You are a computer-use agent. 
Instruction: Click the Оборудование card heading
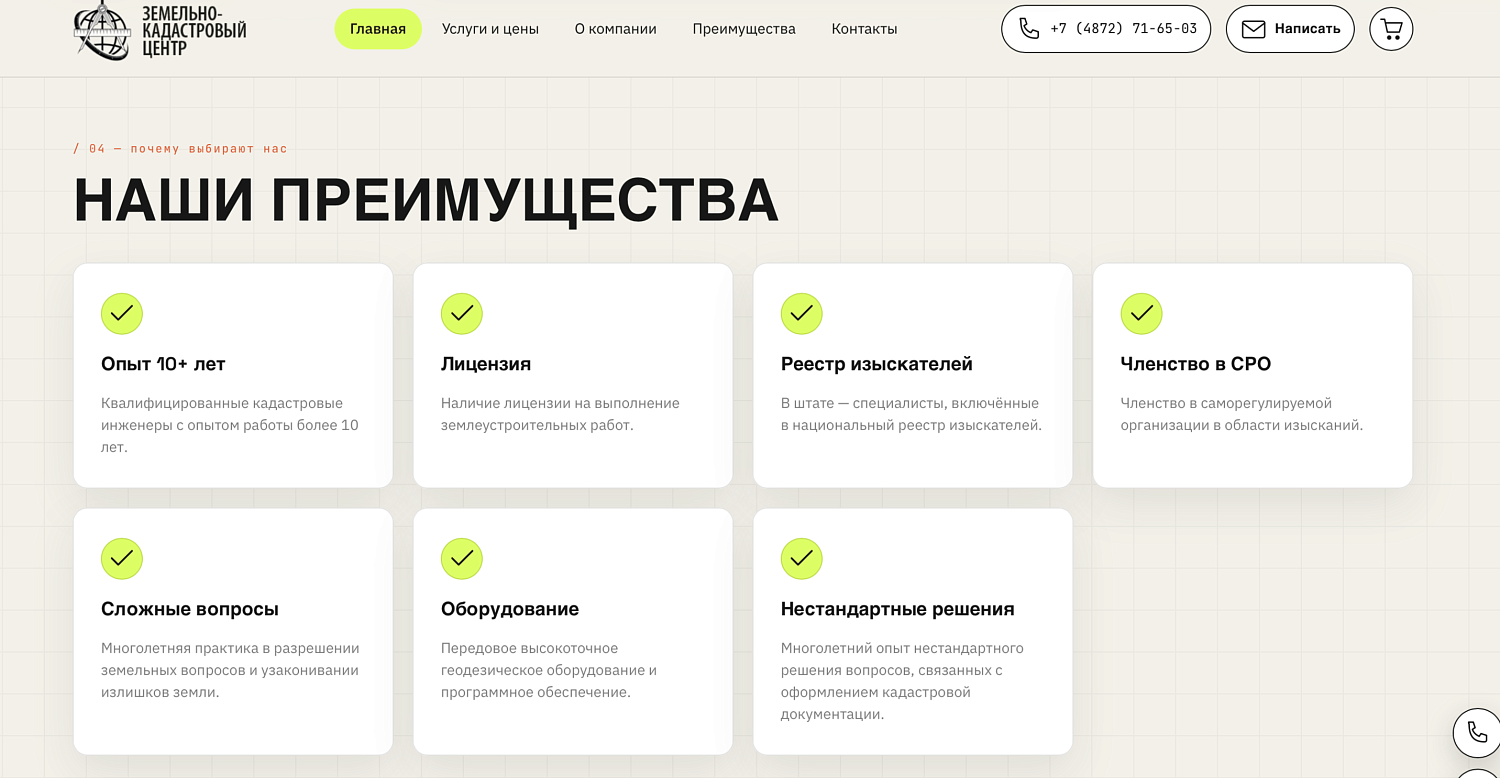[510, 609]
